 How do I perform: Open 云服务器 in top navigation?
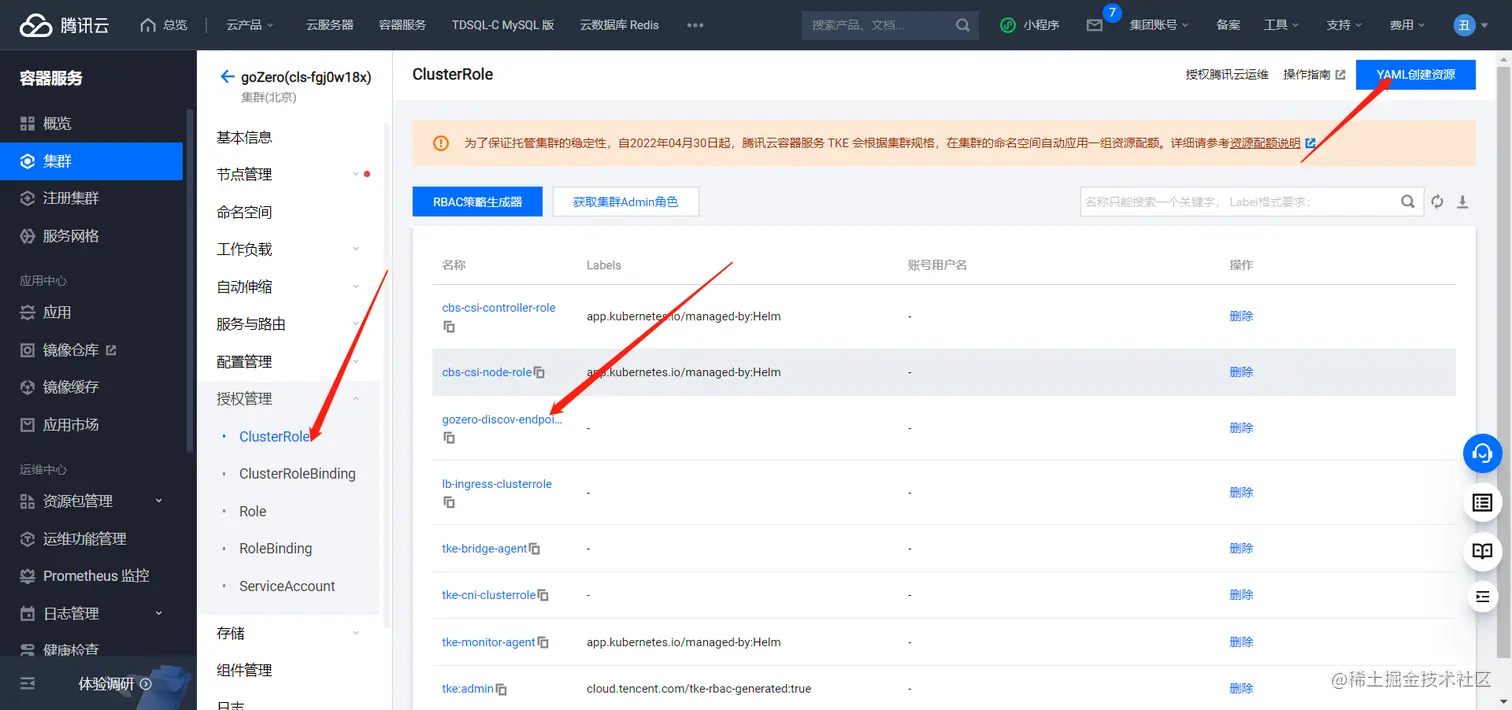point(330,25)
